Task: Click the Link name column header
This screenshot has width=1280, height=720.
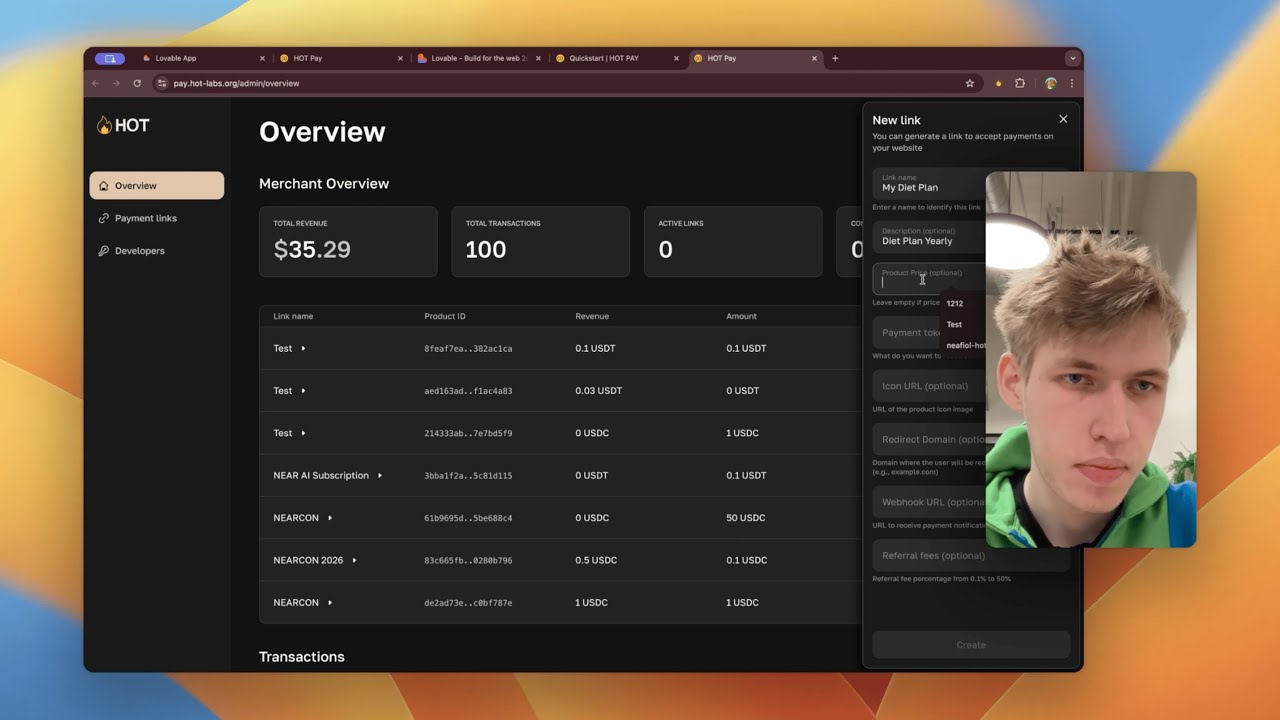Action: click(x=293, y=316)
